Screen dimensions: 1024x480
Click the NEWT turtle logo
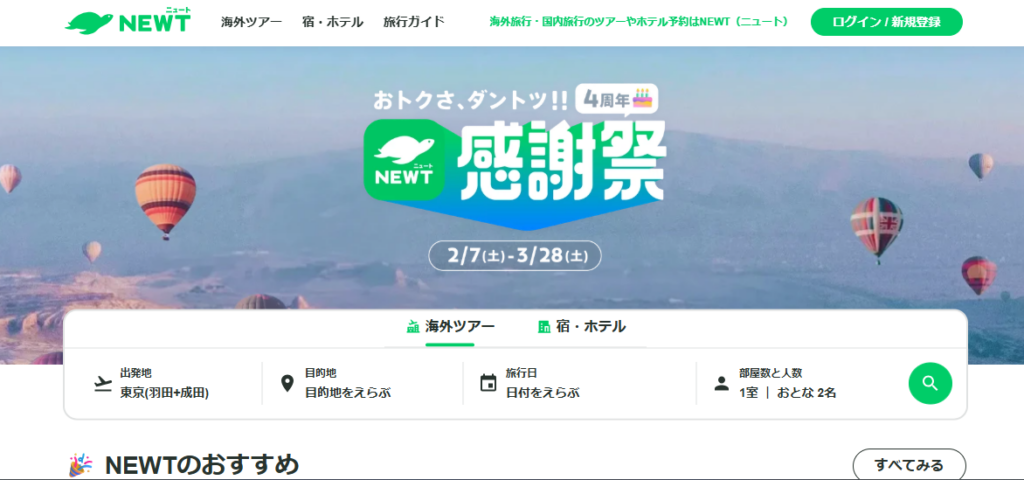[128, 22]
